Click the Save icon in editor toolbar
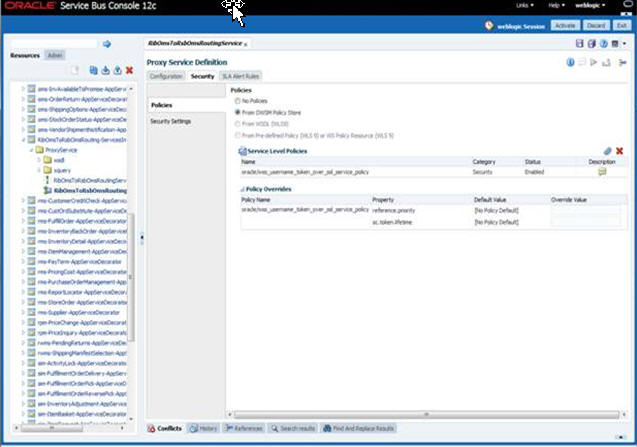 (x=580, y=43)
